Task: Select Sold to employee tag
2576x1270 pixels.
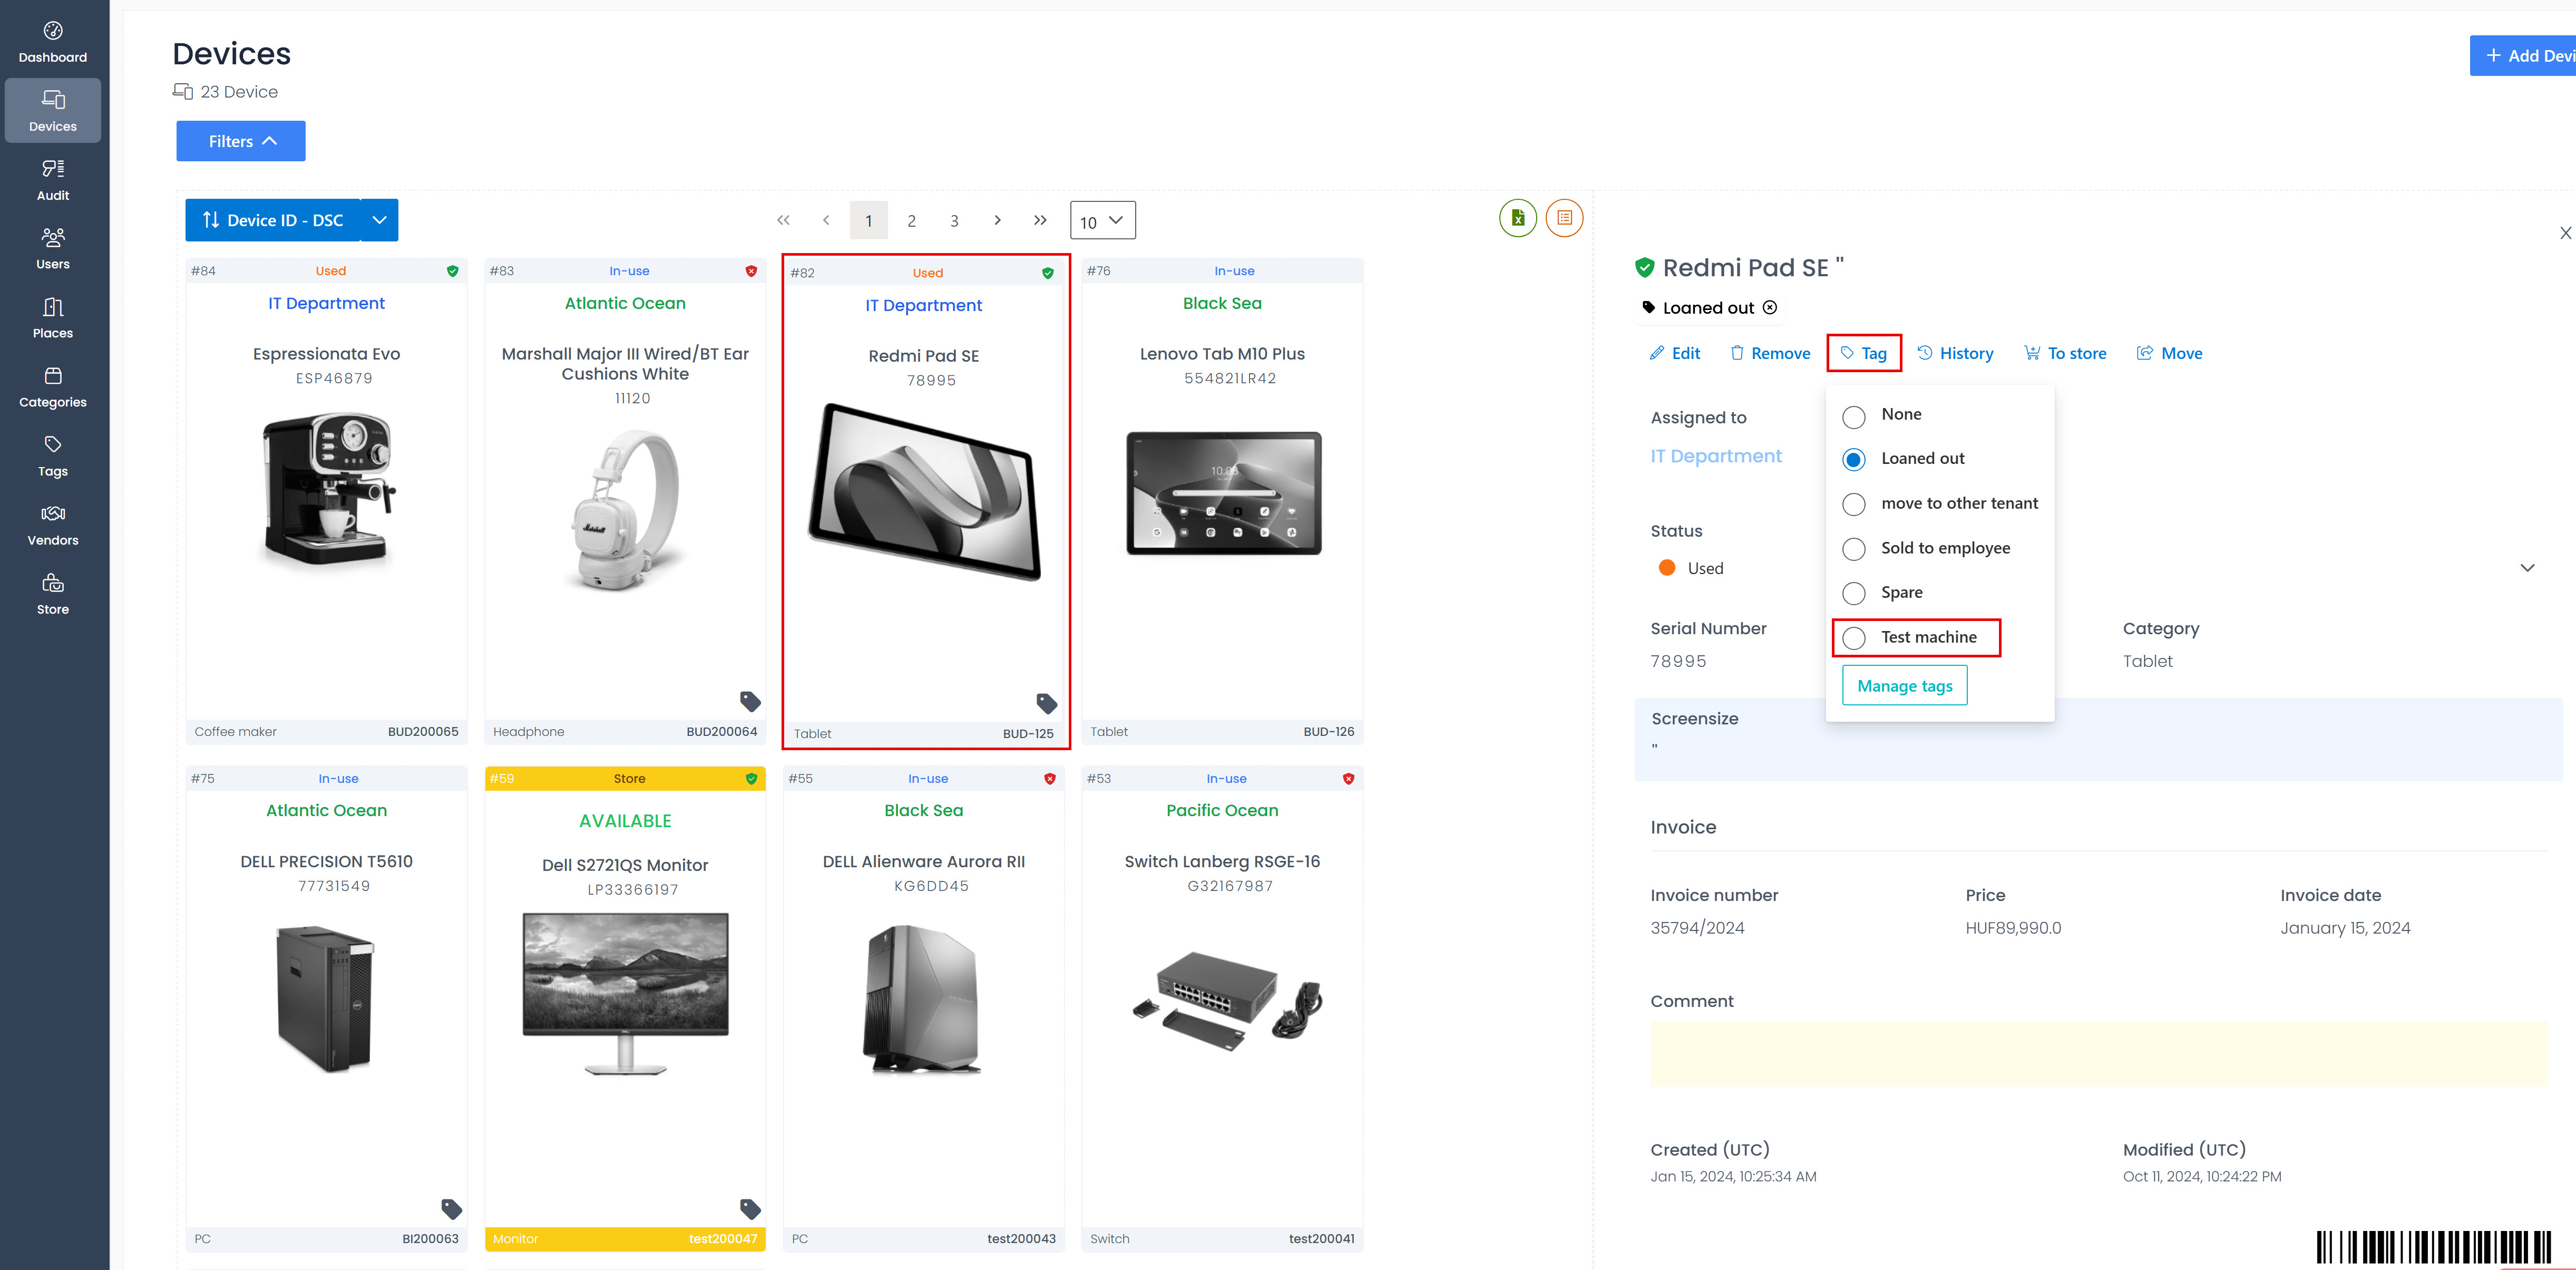Action: 1853,549
